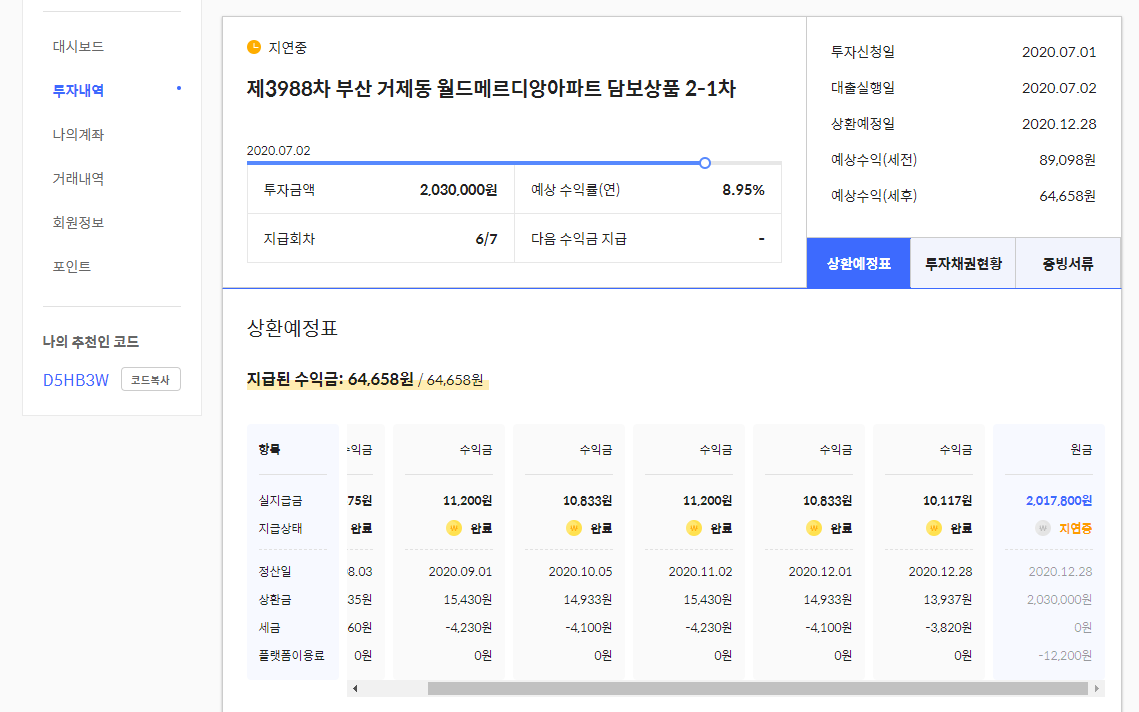Open 회원정보 sidebar item
The image size is (1139, 712).
coord(78,222)
